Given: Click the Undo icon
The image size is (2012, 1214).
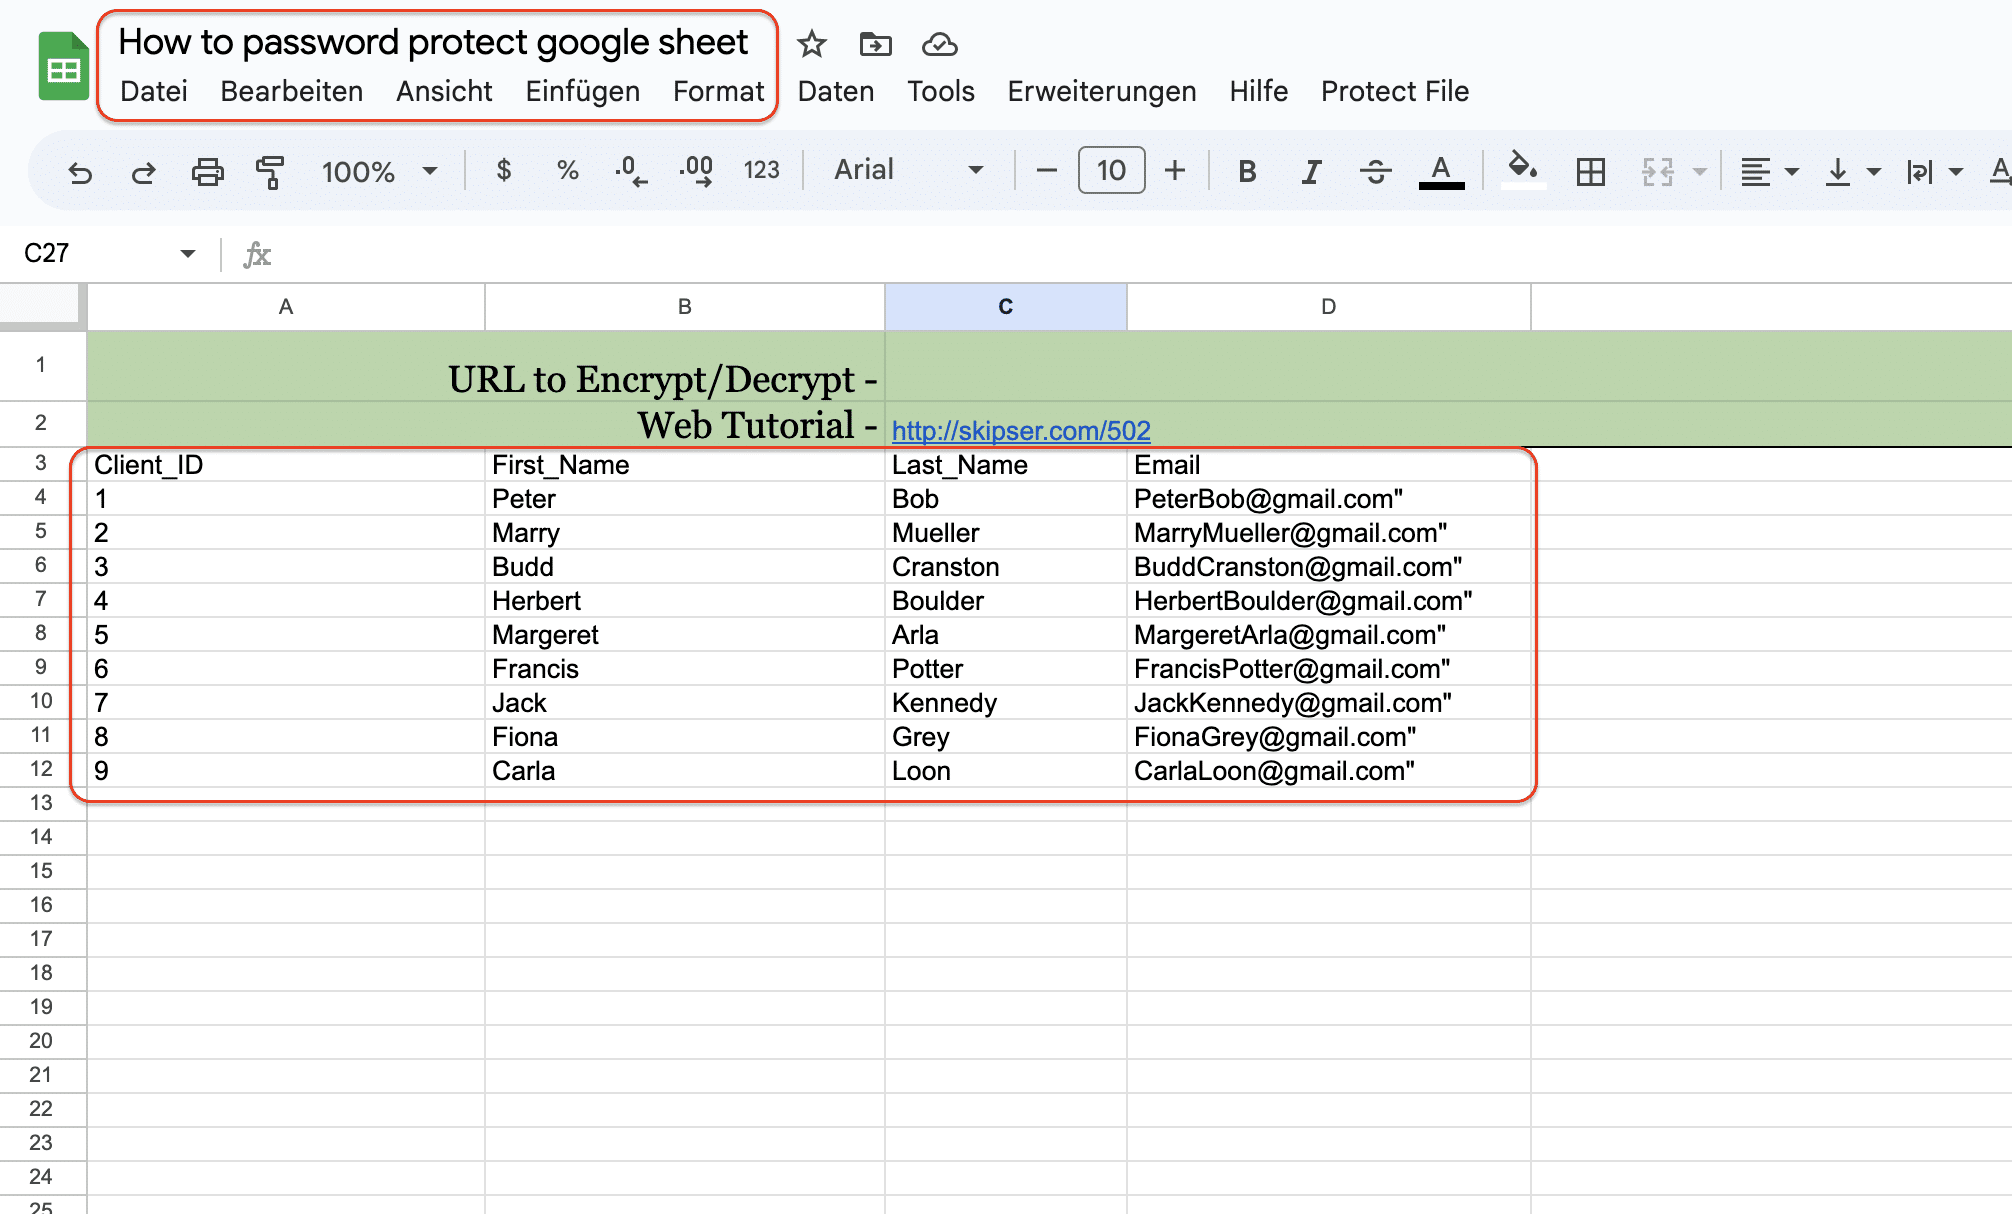Looking at the screenshot, I should point(80,171).
